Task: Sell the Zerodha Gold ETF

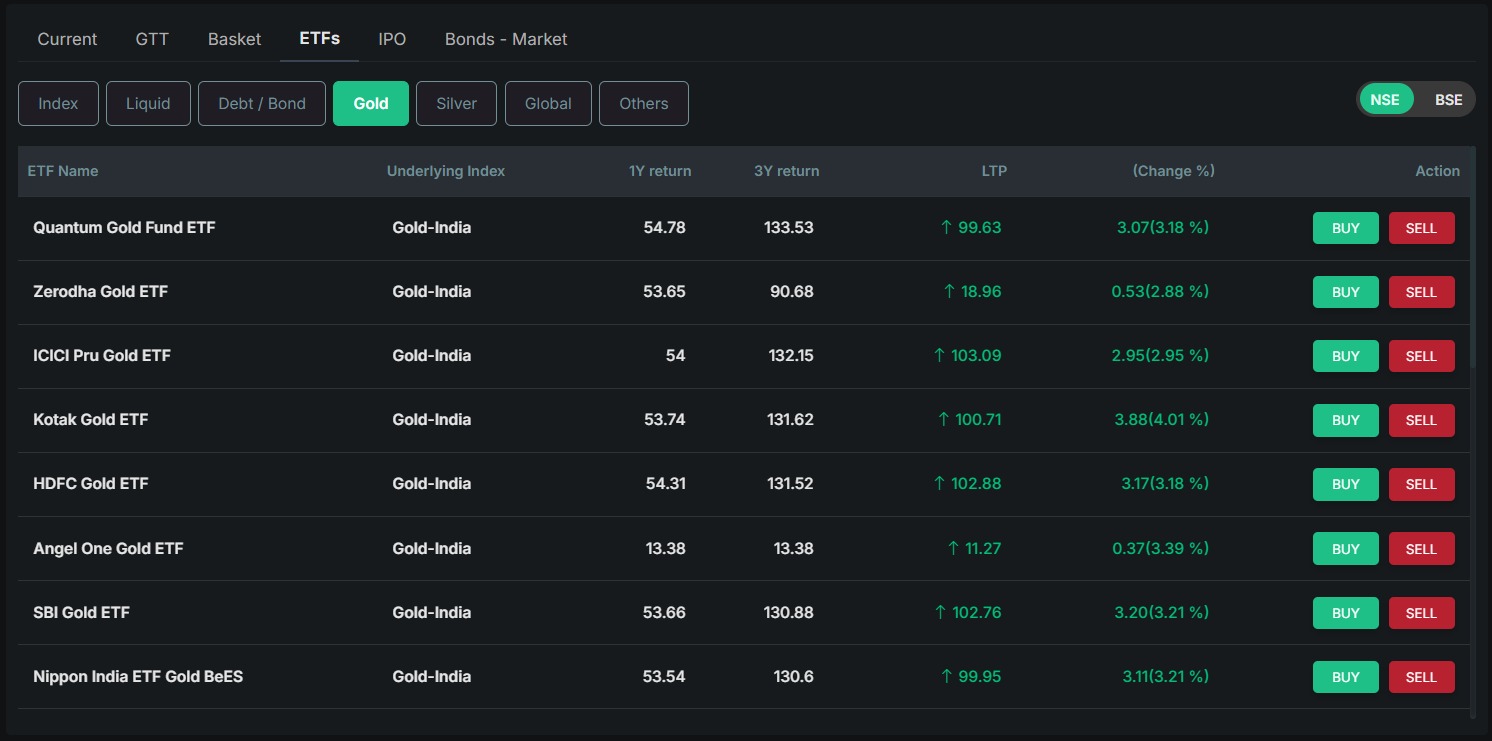Action: click(1421, 292)
